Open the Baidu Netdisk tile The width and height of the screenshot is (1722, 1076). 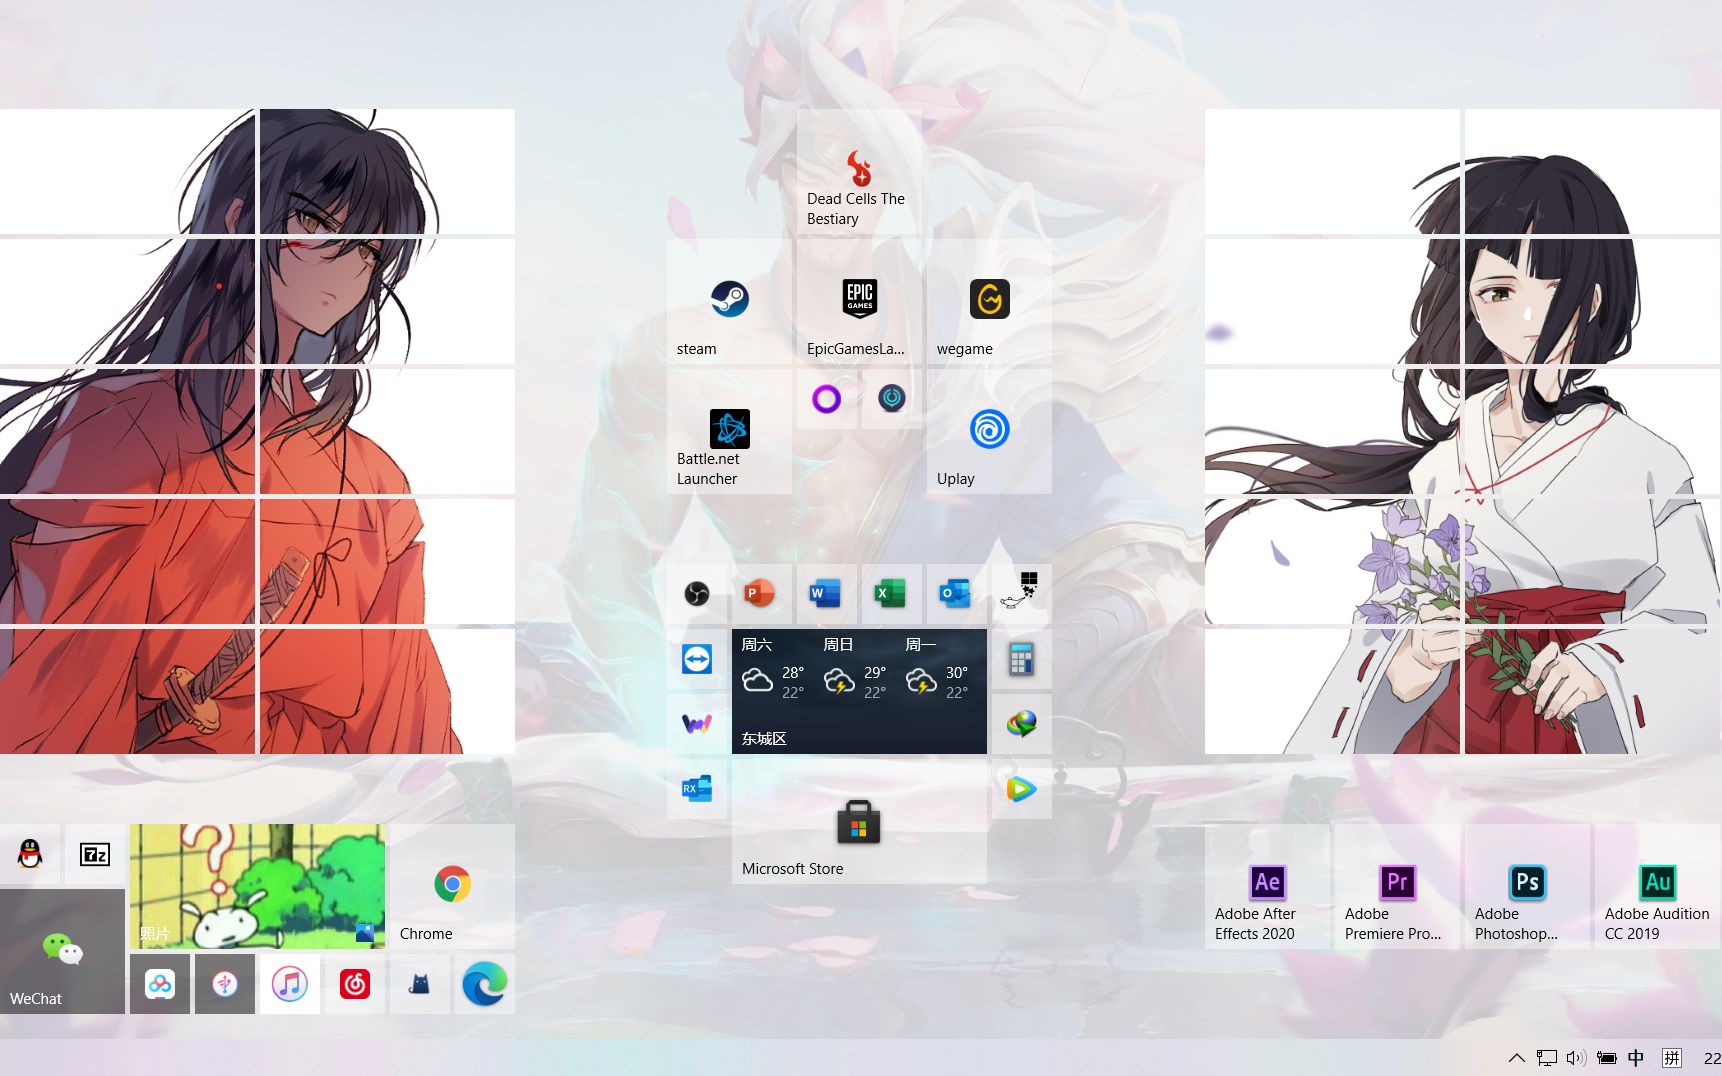(160, 984)
